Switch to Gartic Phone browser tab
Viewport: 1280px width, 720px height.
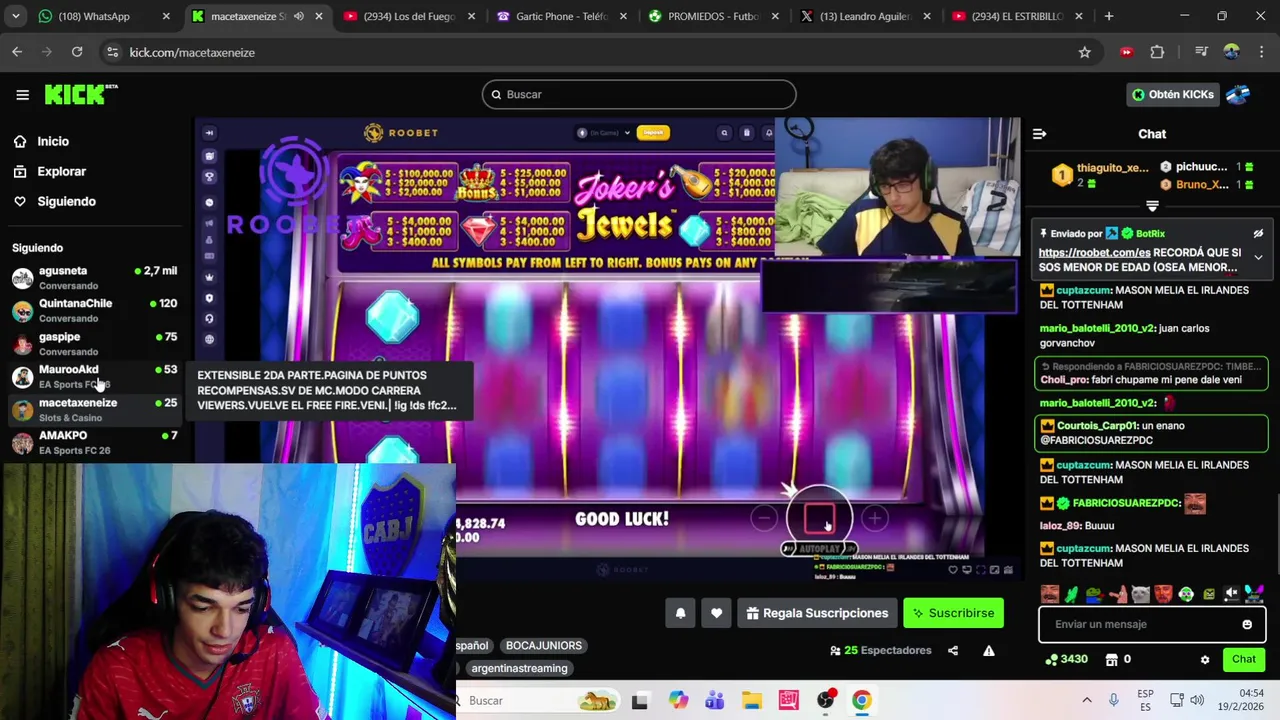coord(561,16)
